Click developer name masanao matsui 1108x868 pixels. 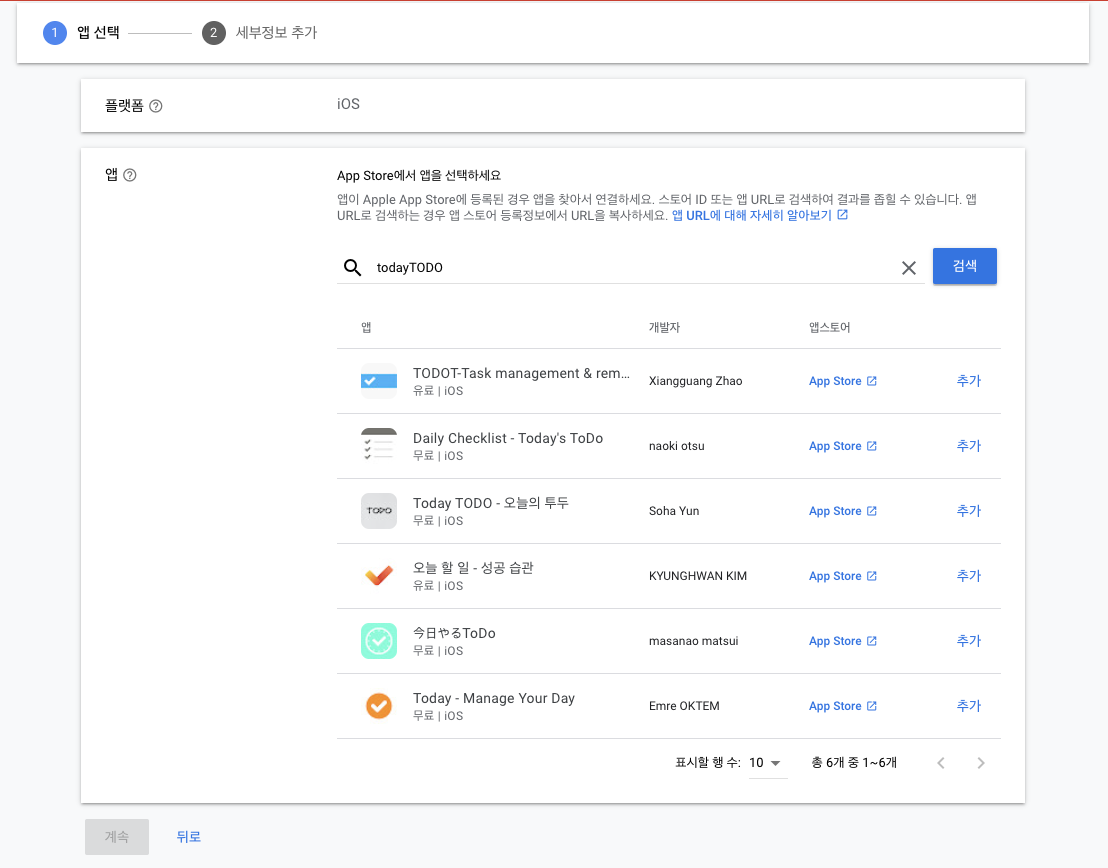(693, 641)
